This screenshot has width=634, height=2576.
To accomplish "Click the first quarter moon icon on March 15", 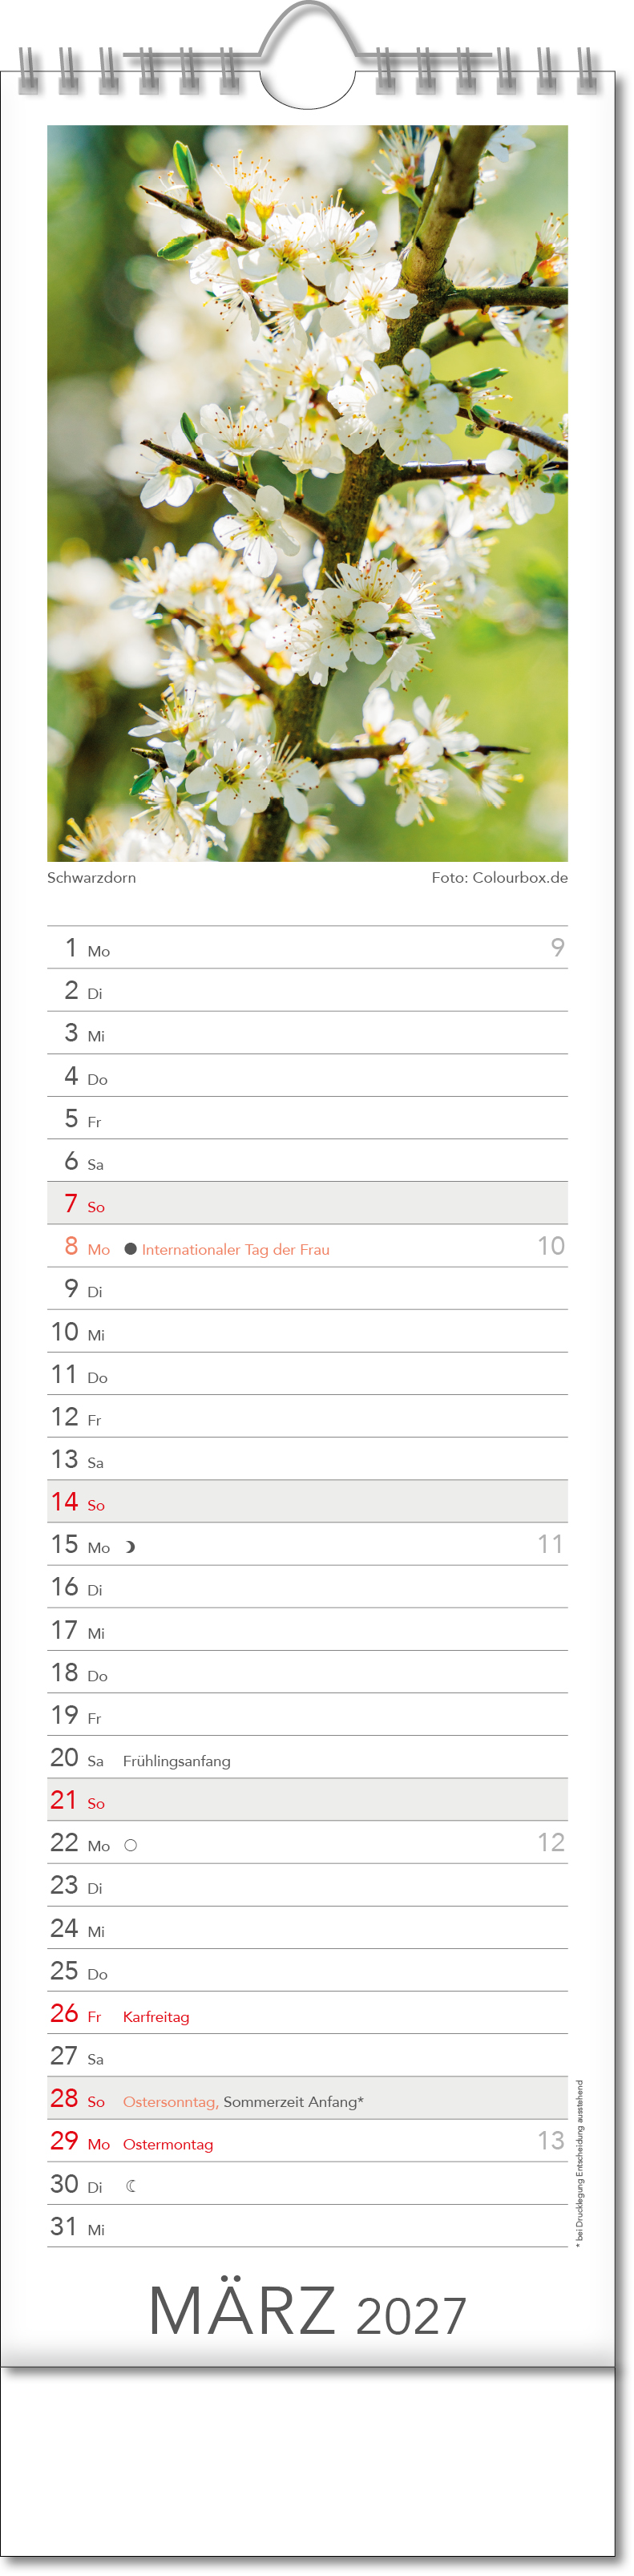I will coord(130,1547).
